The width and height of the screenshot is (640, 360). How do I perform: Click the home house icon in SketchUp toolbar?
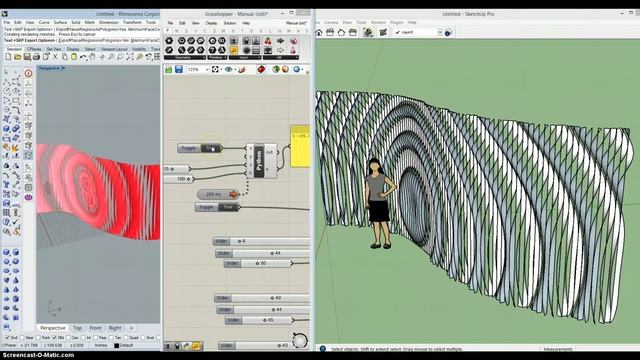[319, 32]
